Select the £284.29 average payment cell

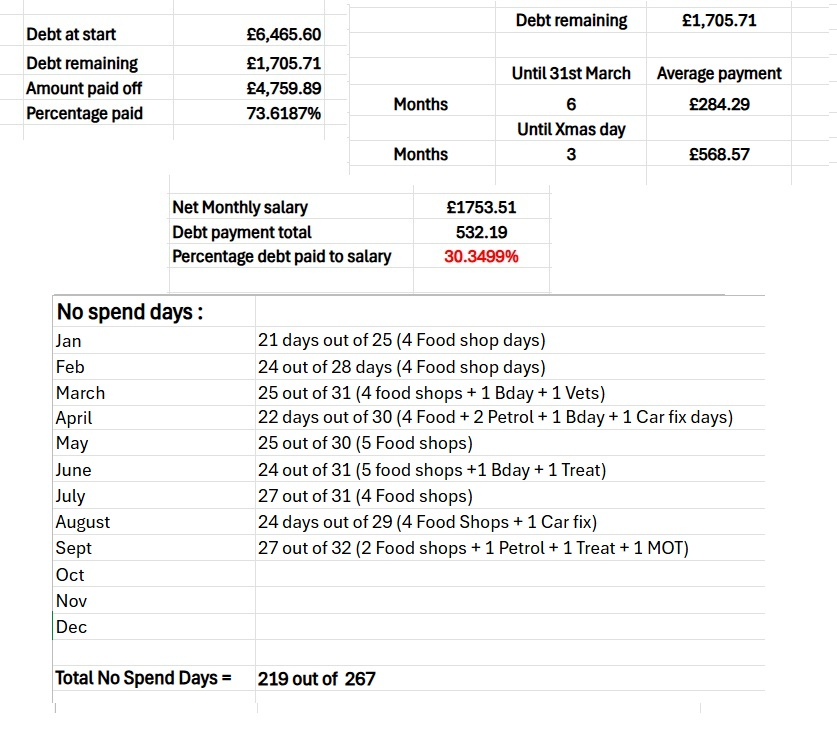pos(719,104)
